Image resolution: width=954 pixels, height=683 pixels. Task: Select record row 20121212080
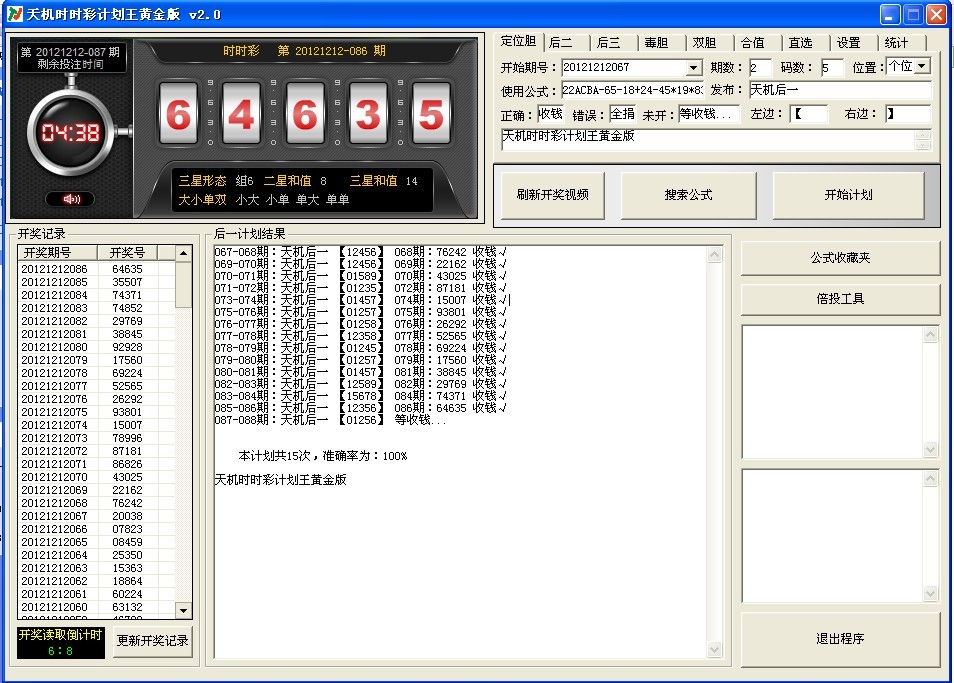tap(97, 347)
